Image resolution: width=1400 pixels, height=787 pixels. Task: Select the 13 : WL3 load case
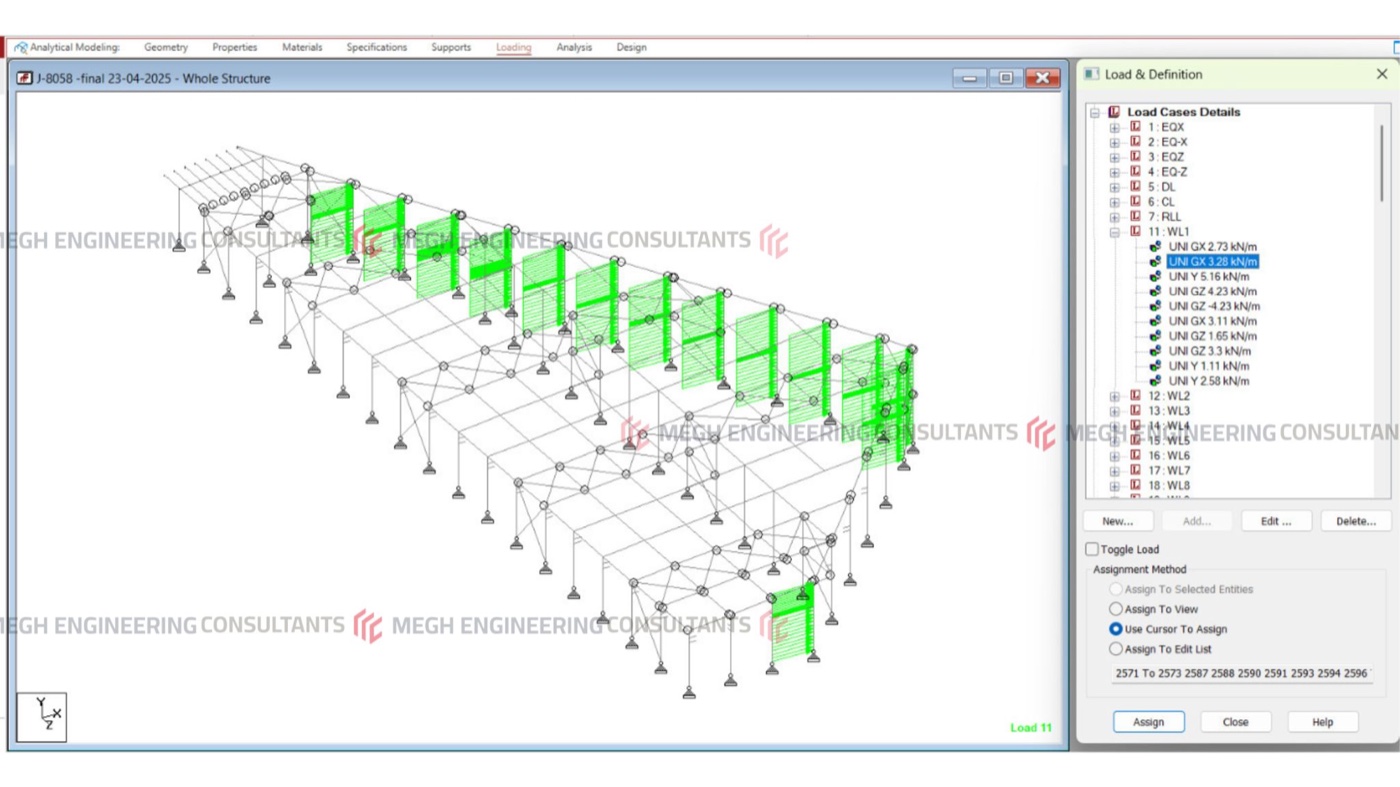coord(1169,411)
